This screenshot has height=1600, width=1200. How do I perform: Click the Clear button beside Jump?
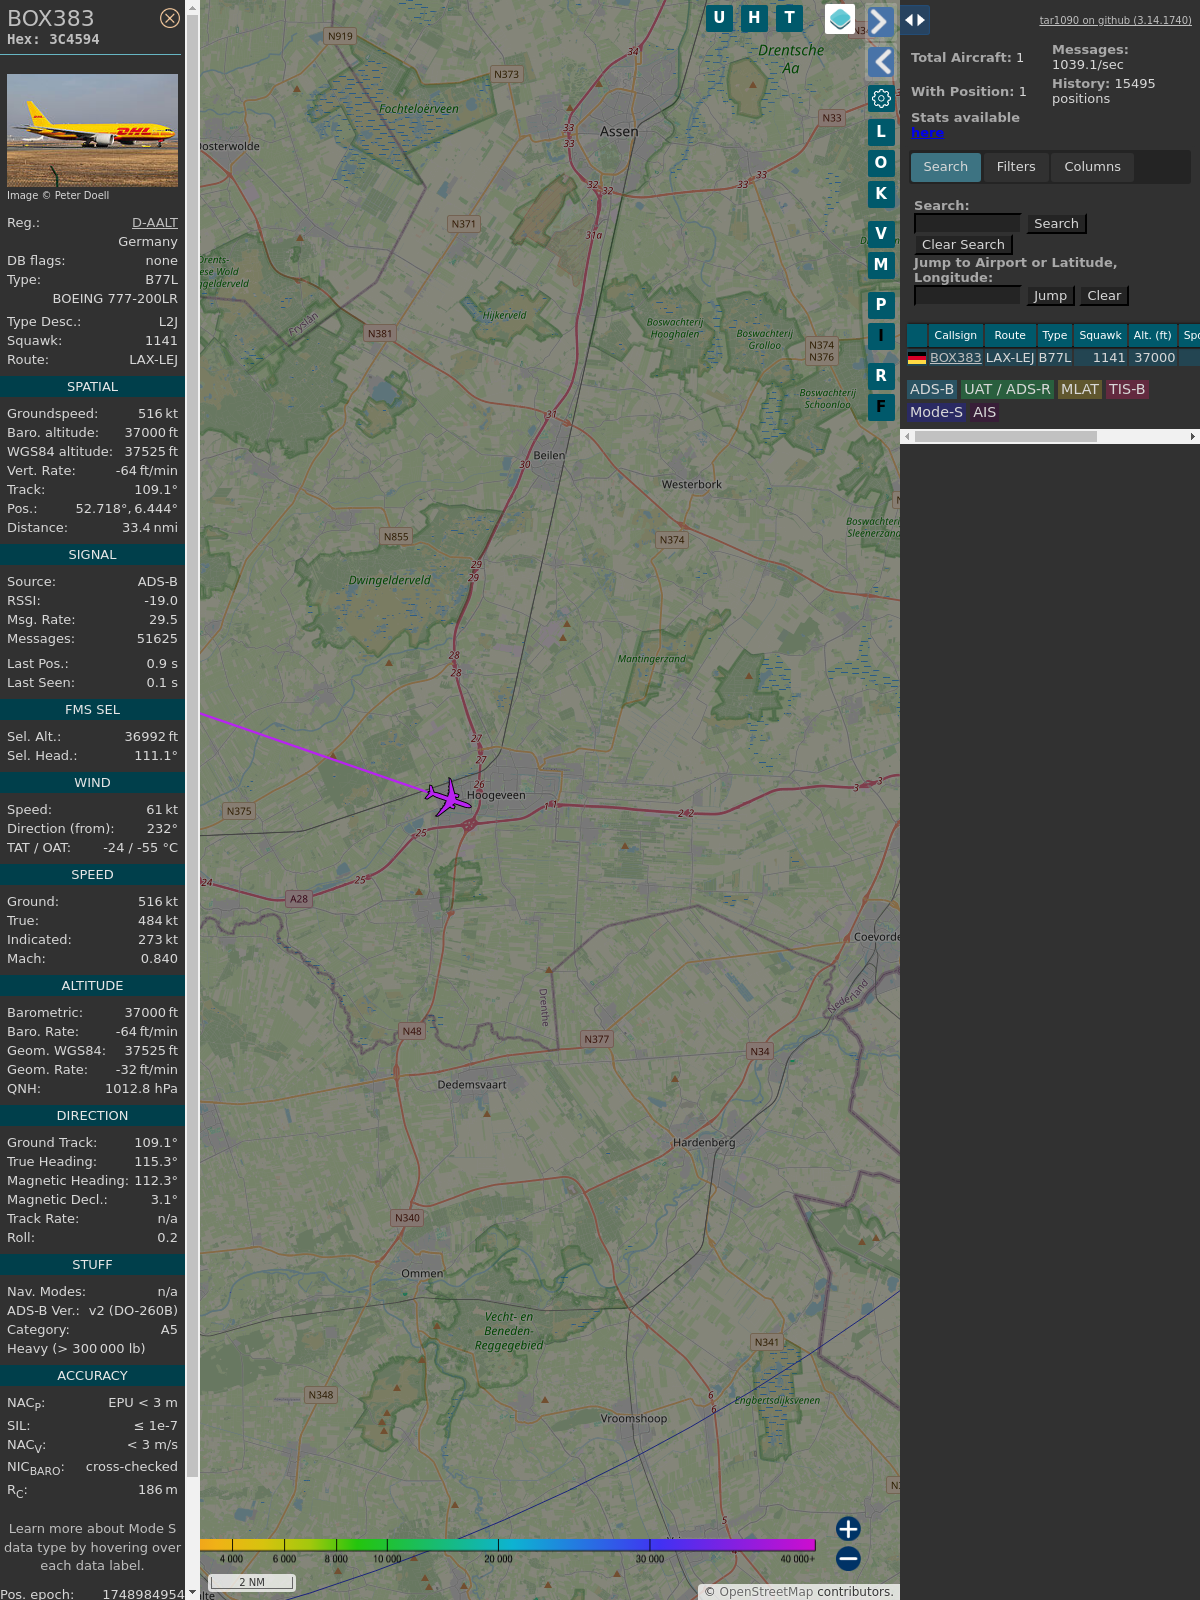(1104, 296)
